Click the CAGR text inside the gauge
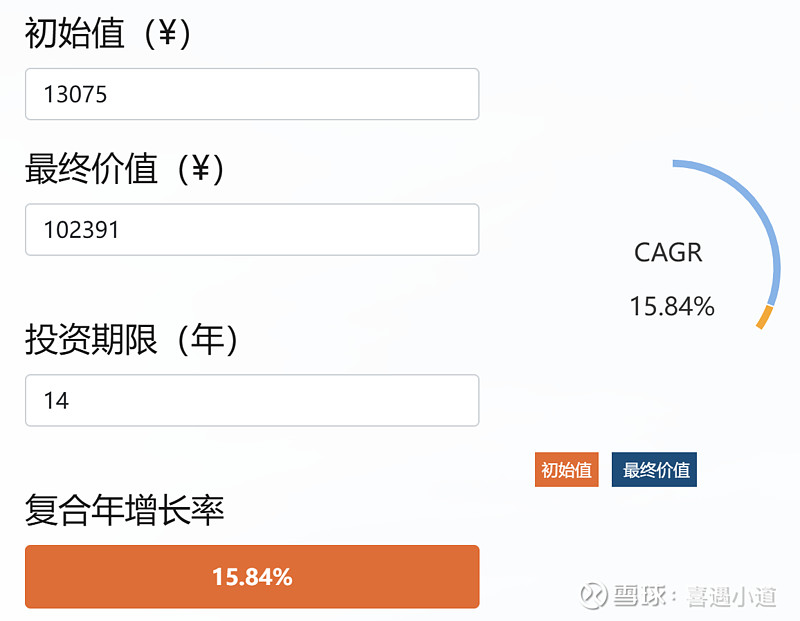This screenshot has height=621, width=800. [668, 253]
